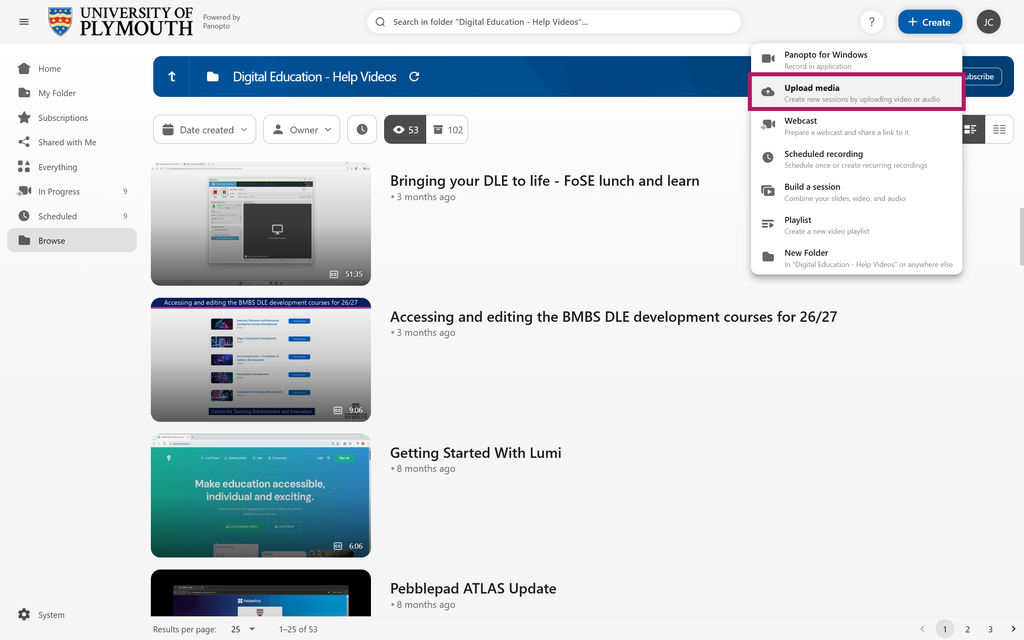Open Scheduled in sidebar
Image resolution: width=1024 pixels, height=640 pixels.
pyautogui.click(x=72, y=216)
